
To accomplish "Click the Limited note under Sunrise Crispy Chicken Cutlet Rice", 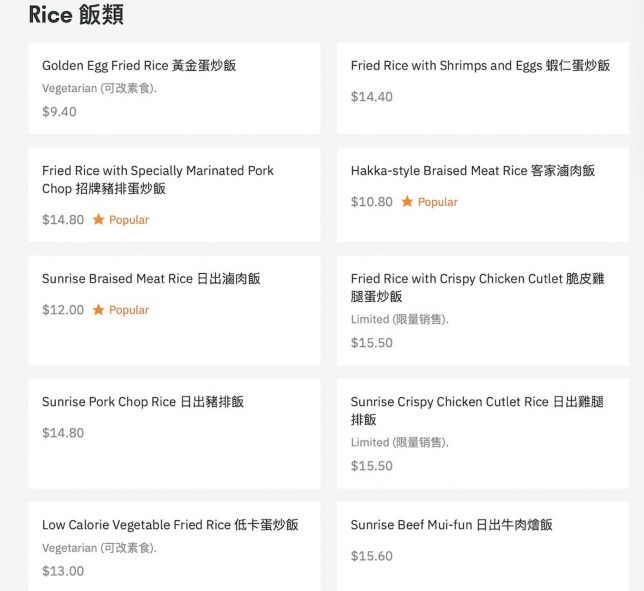I will [x=399, y=442].
